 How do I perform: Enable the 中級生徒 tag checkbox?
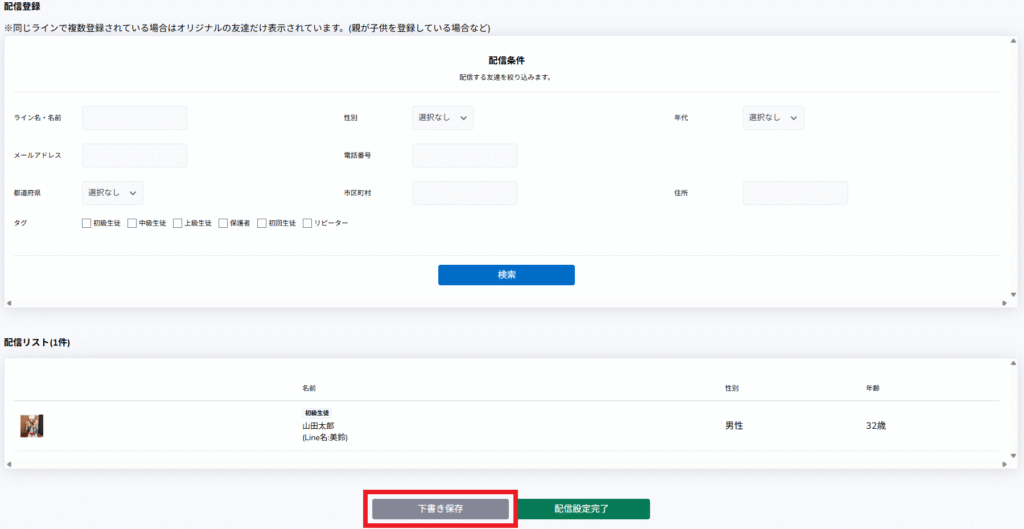[132, 223]
